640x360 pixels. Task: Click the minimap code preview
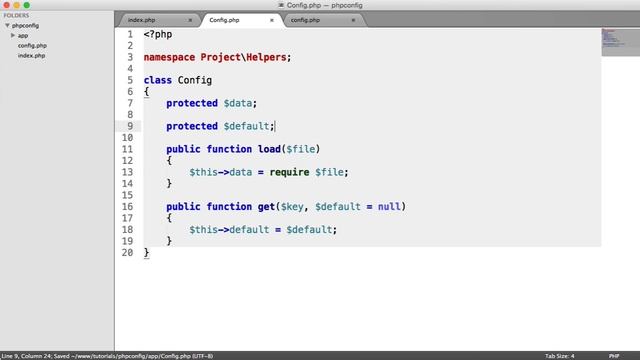point(620,42)
